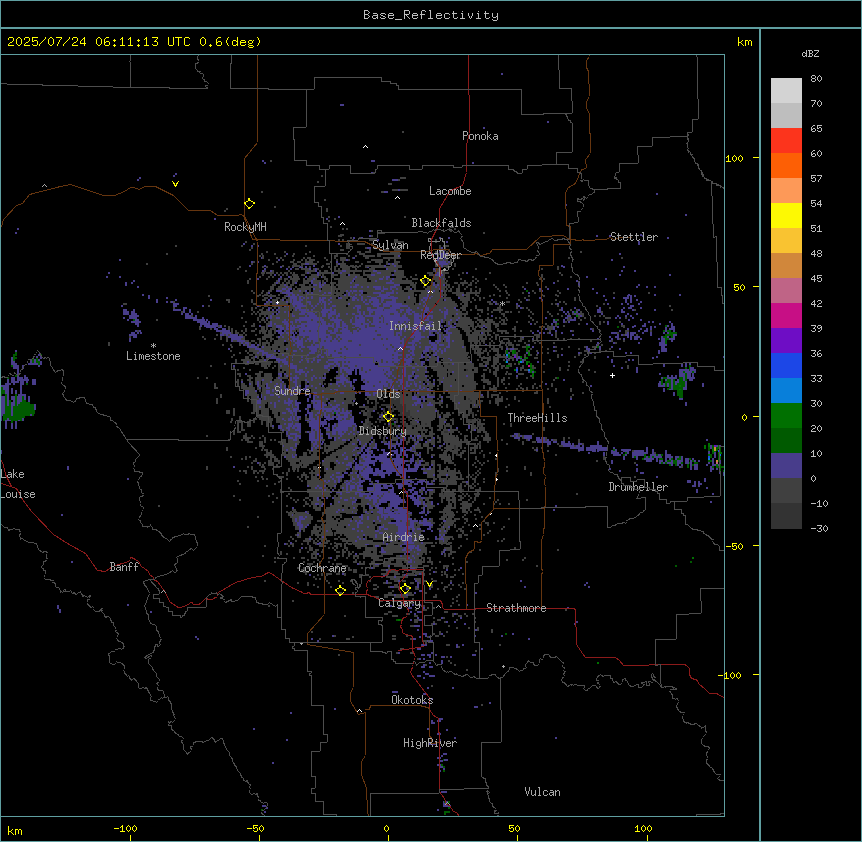Click the -100 tick on bottom horizontal axis
The width and height of the screenshot is (862, 842).
click(125, 828)
